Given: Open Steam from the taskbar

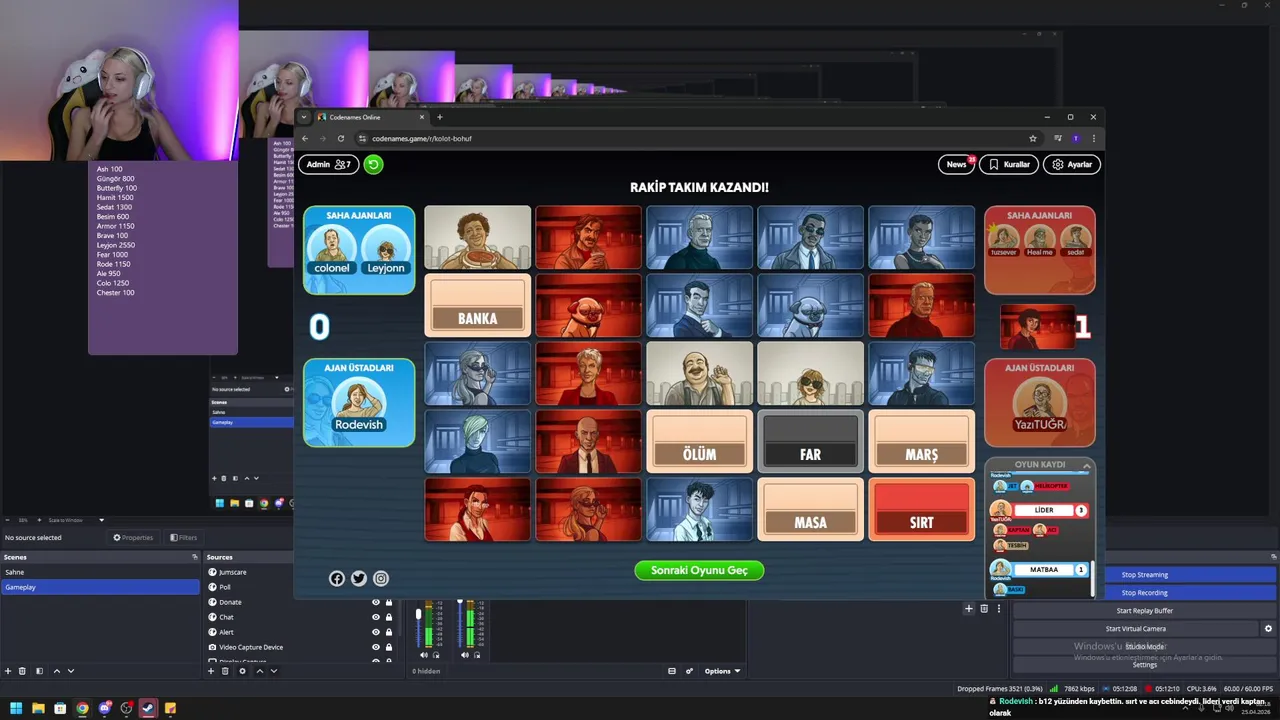Looking at the screenshot, I should [x=148, y=708].
